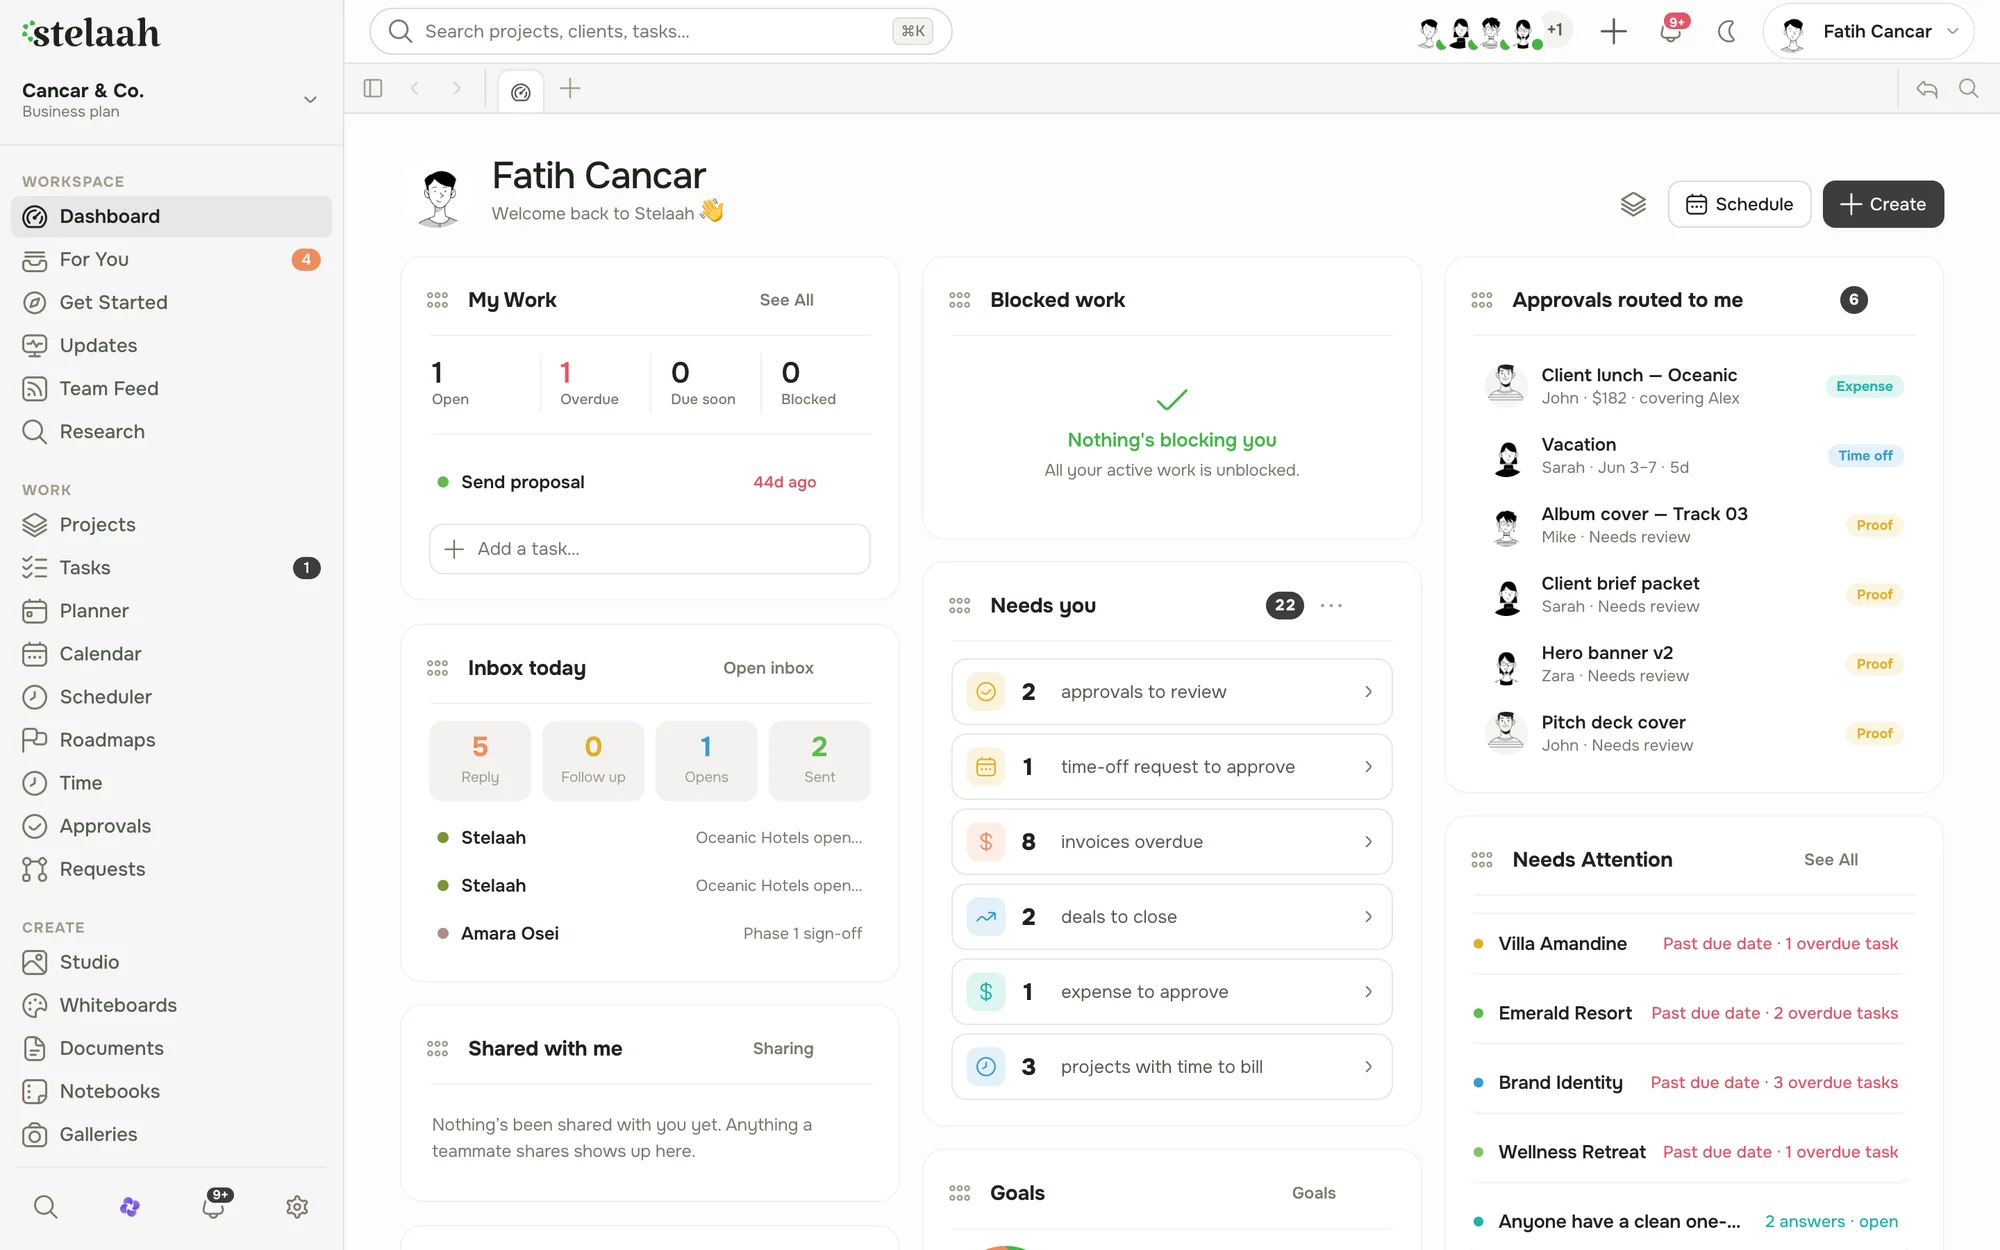Click the search projects input field

tap(660, 31)
